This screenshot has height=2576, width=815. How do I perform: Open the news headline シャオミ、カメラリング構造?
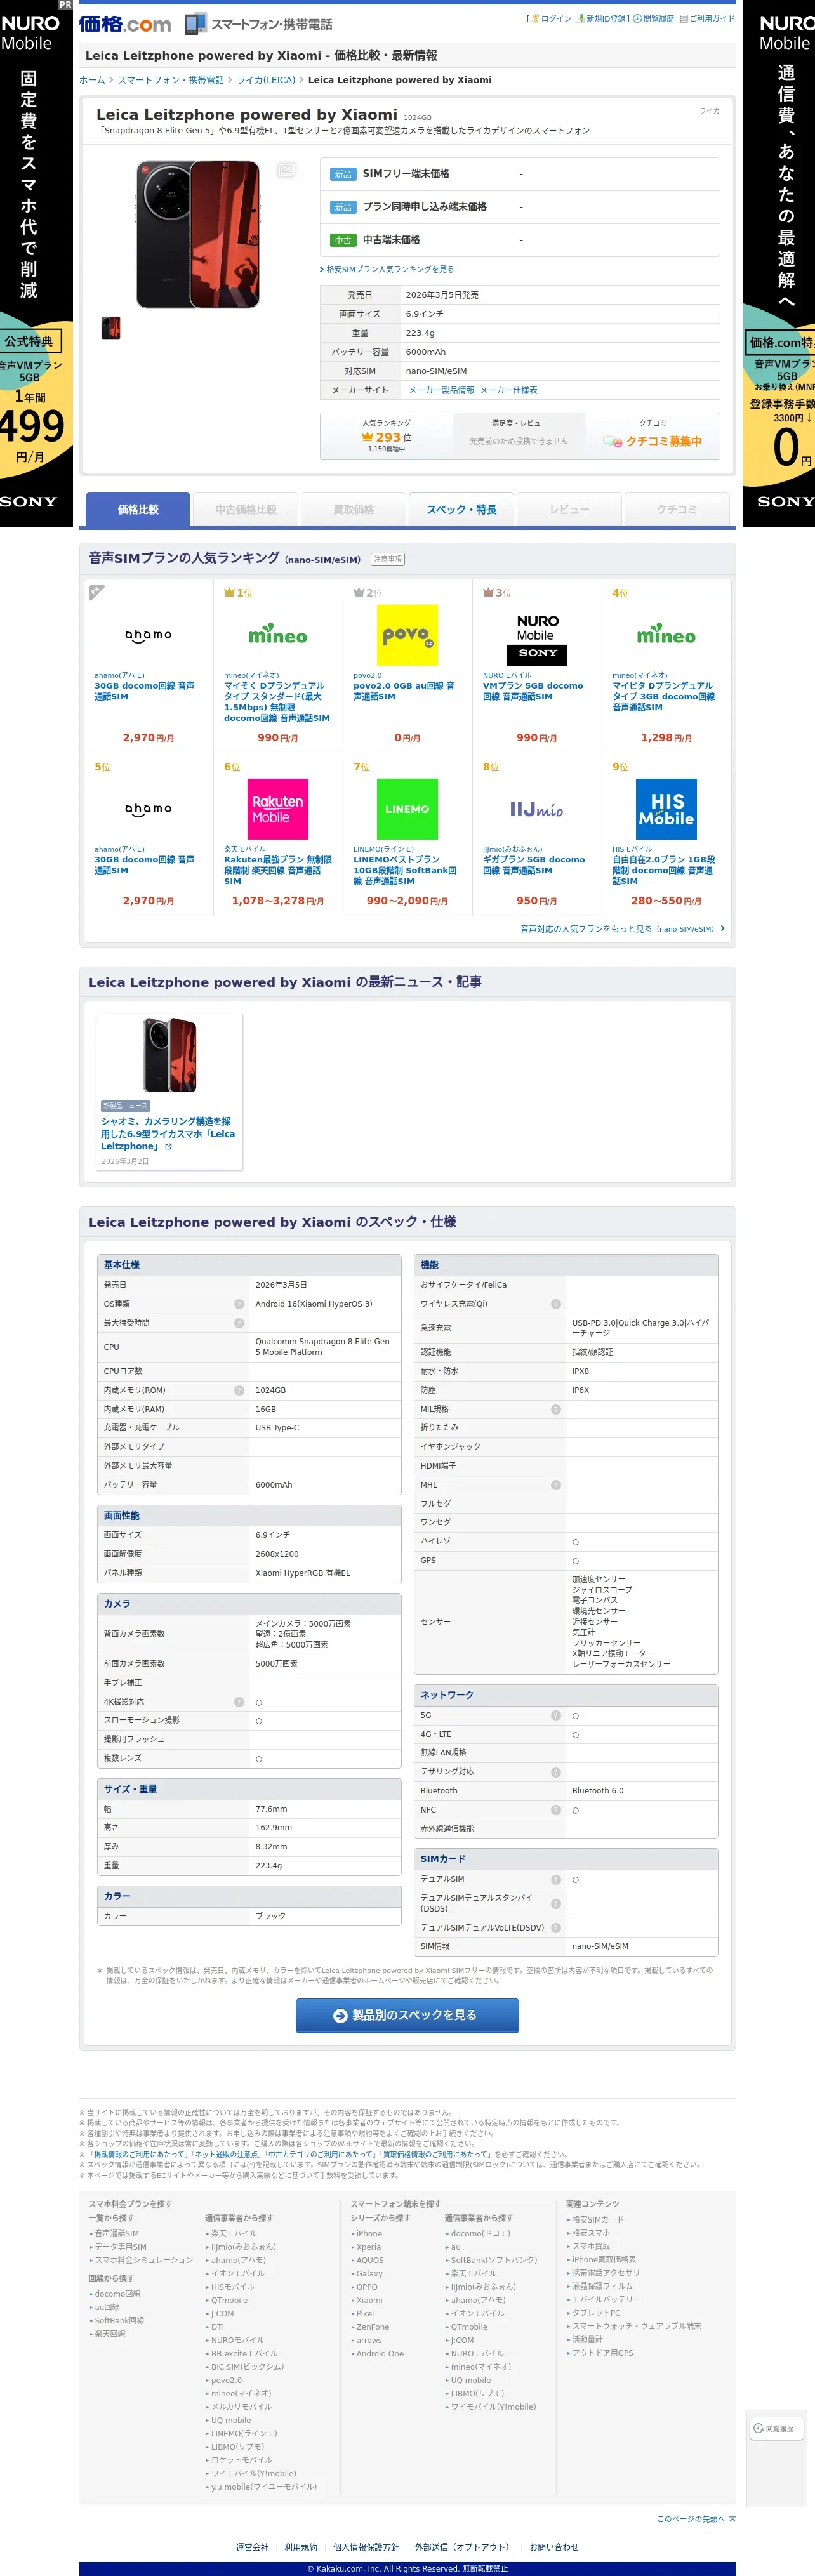click(x=168, y=1134)
